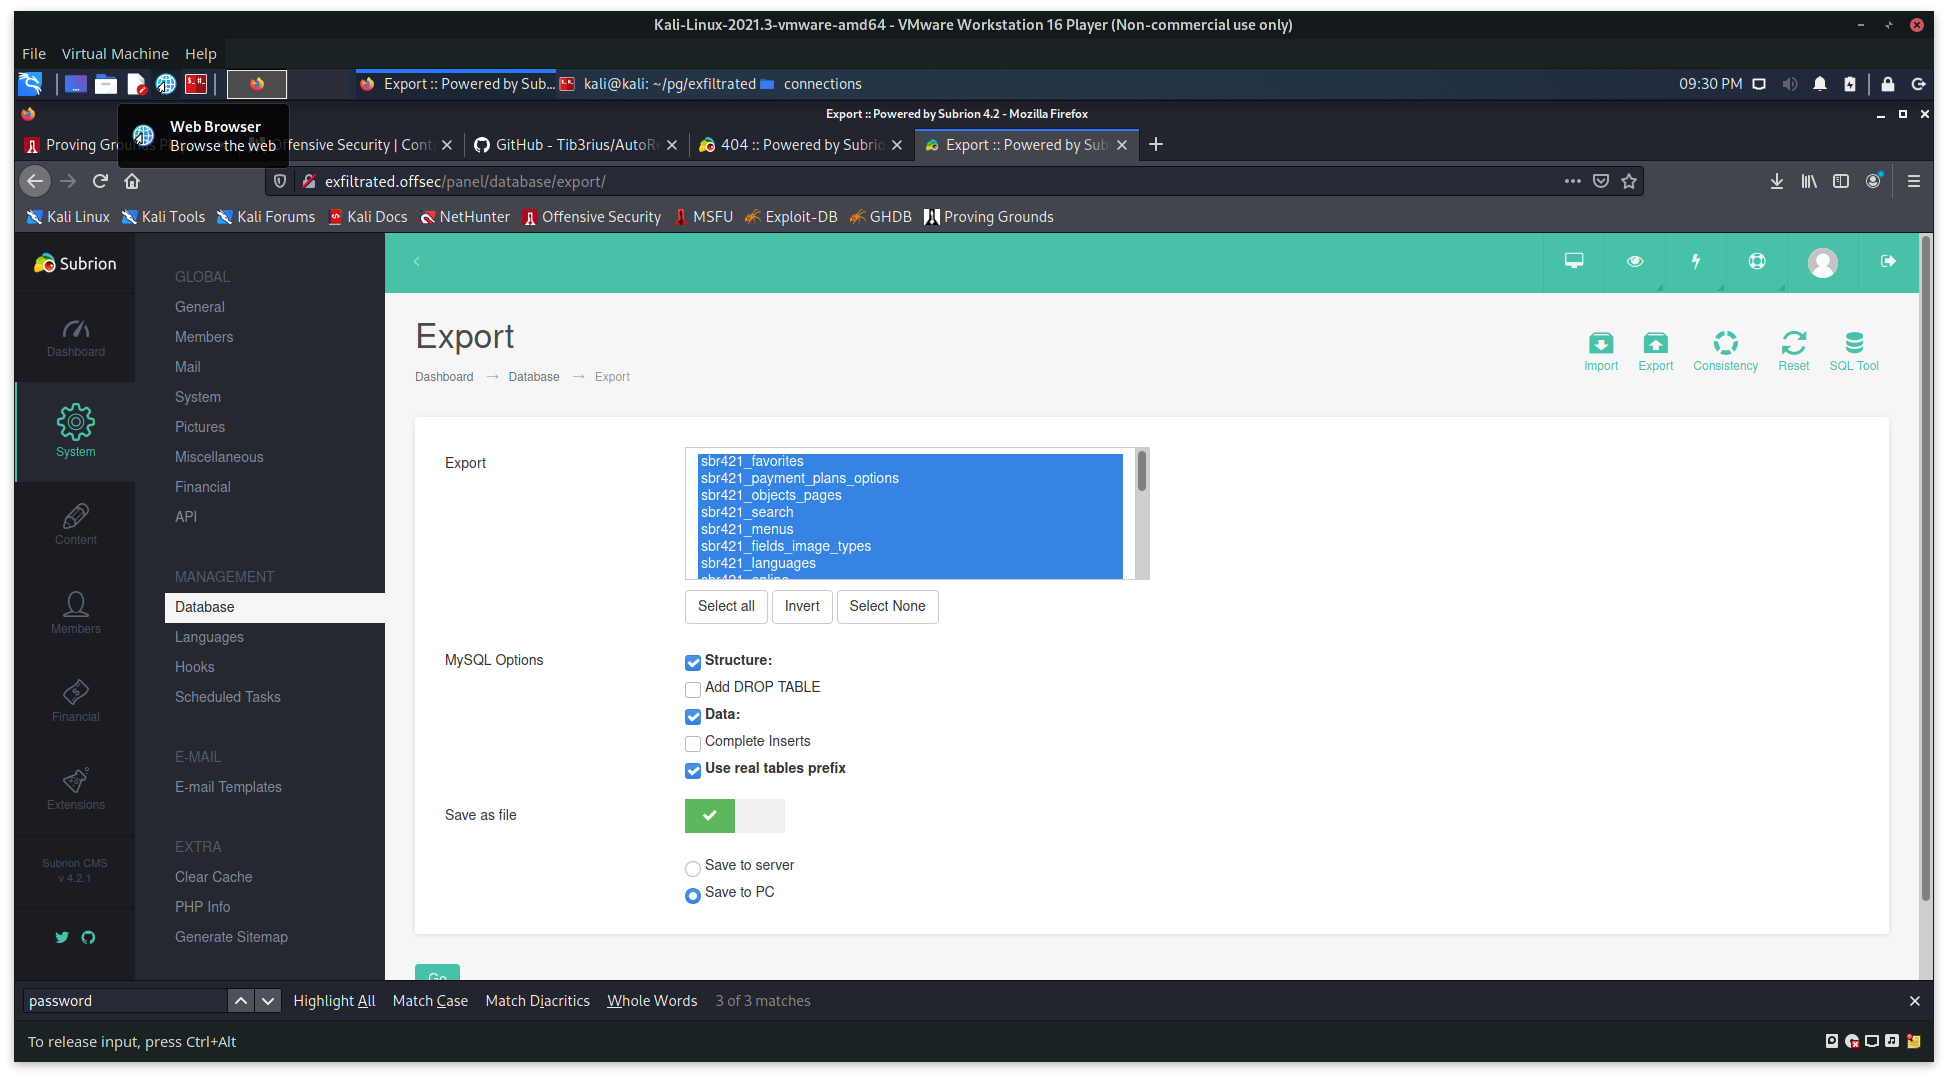Uncheck Use real tables prefix
1948x1079 pixels.
[x=692, y=770]
